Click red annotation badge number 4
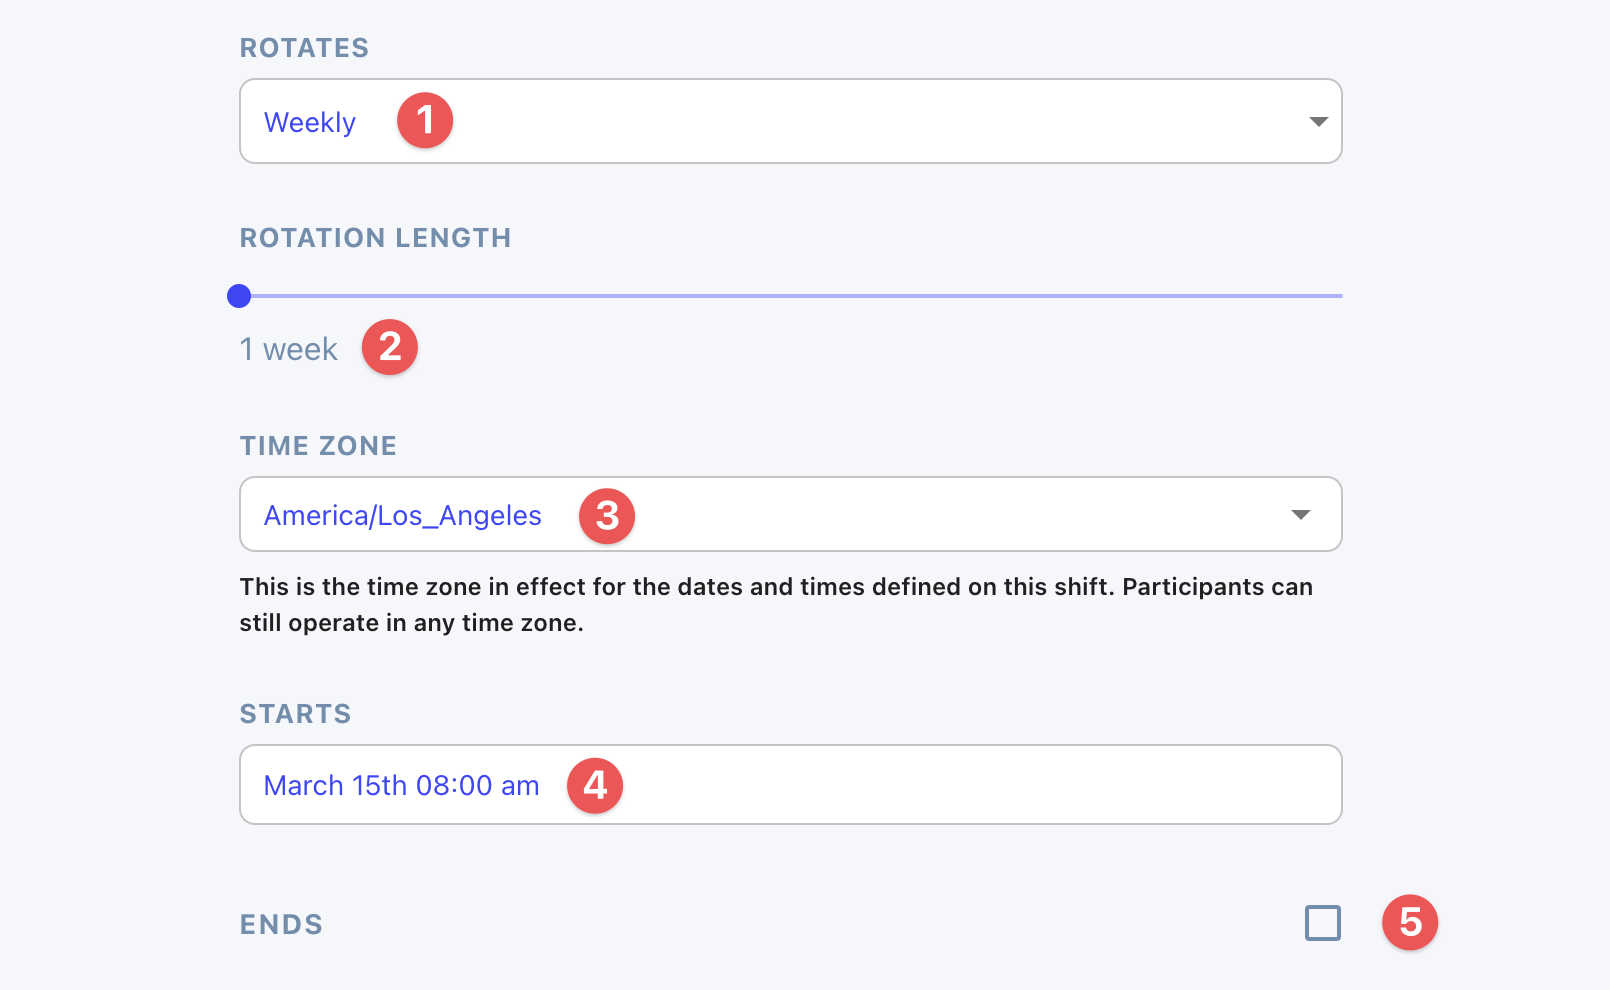Image resolution: width=1610 pixels, height=990 pixels. tap(595, 785)
